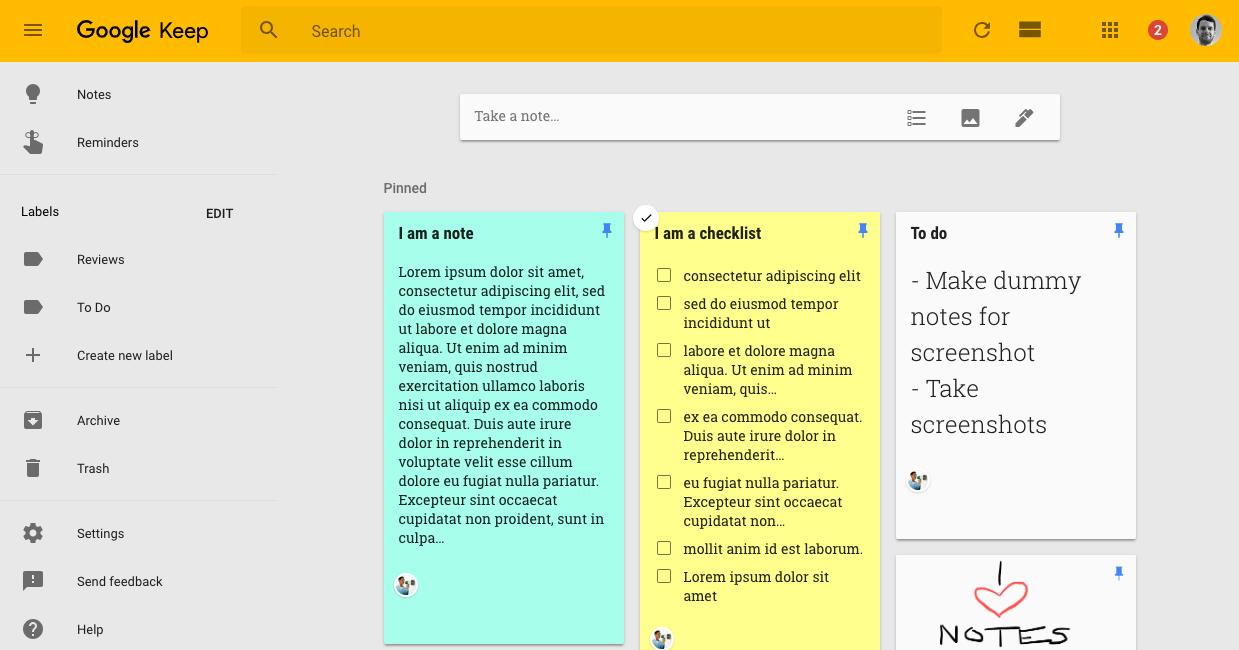
Task: Click Create new label
Action: tap(124, 356)
